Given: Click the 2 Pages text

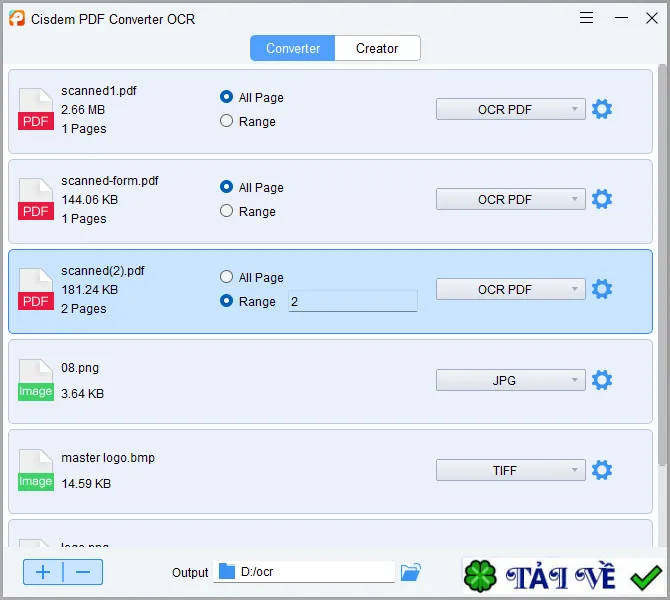Looking at the screenshot, I should click(84, 309).
